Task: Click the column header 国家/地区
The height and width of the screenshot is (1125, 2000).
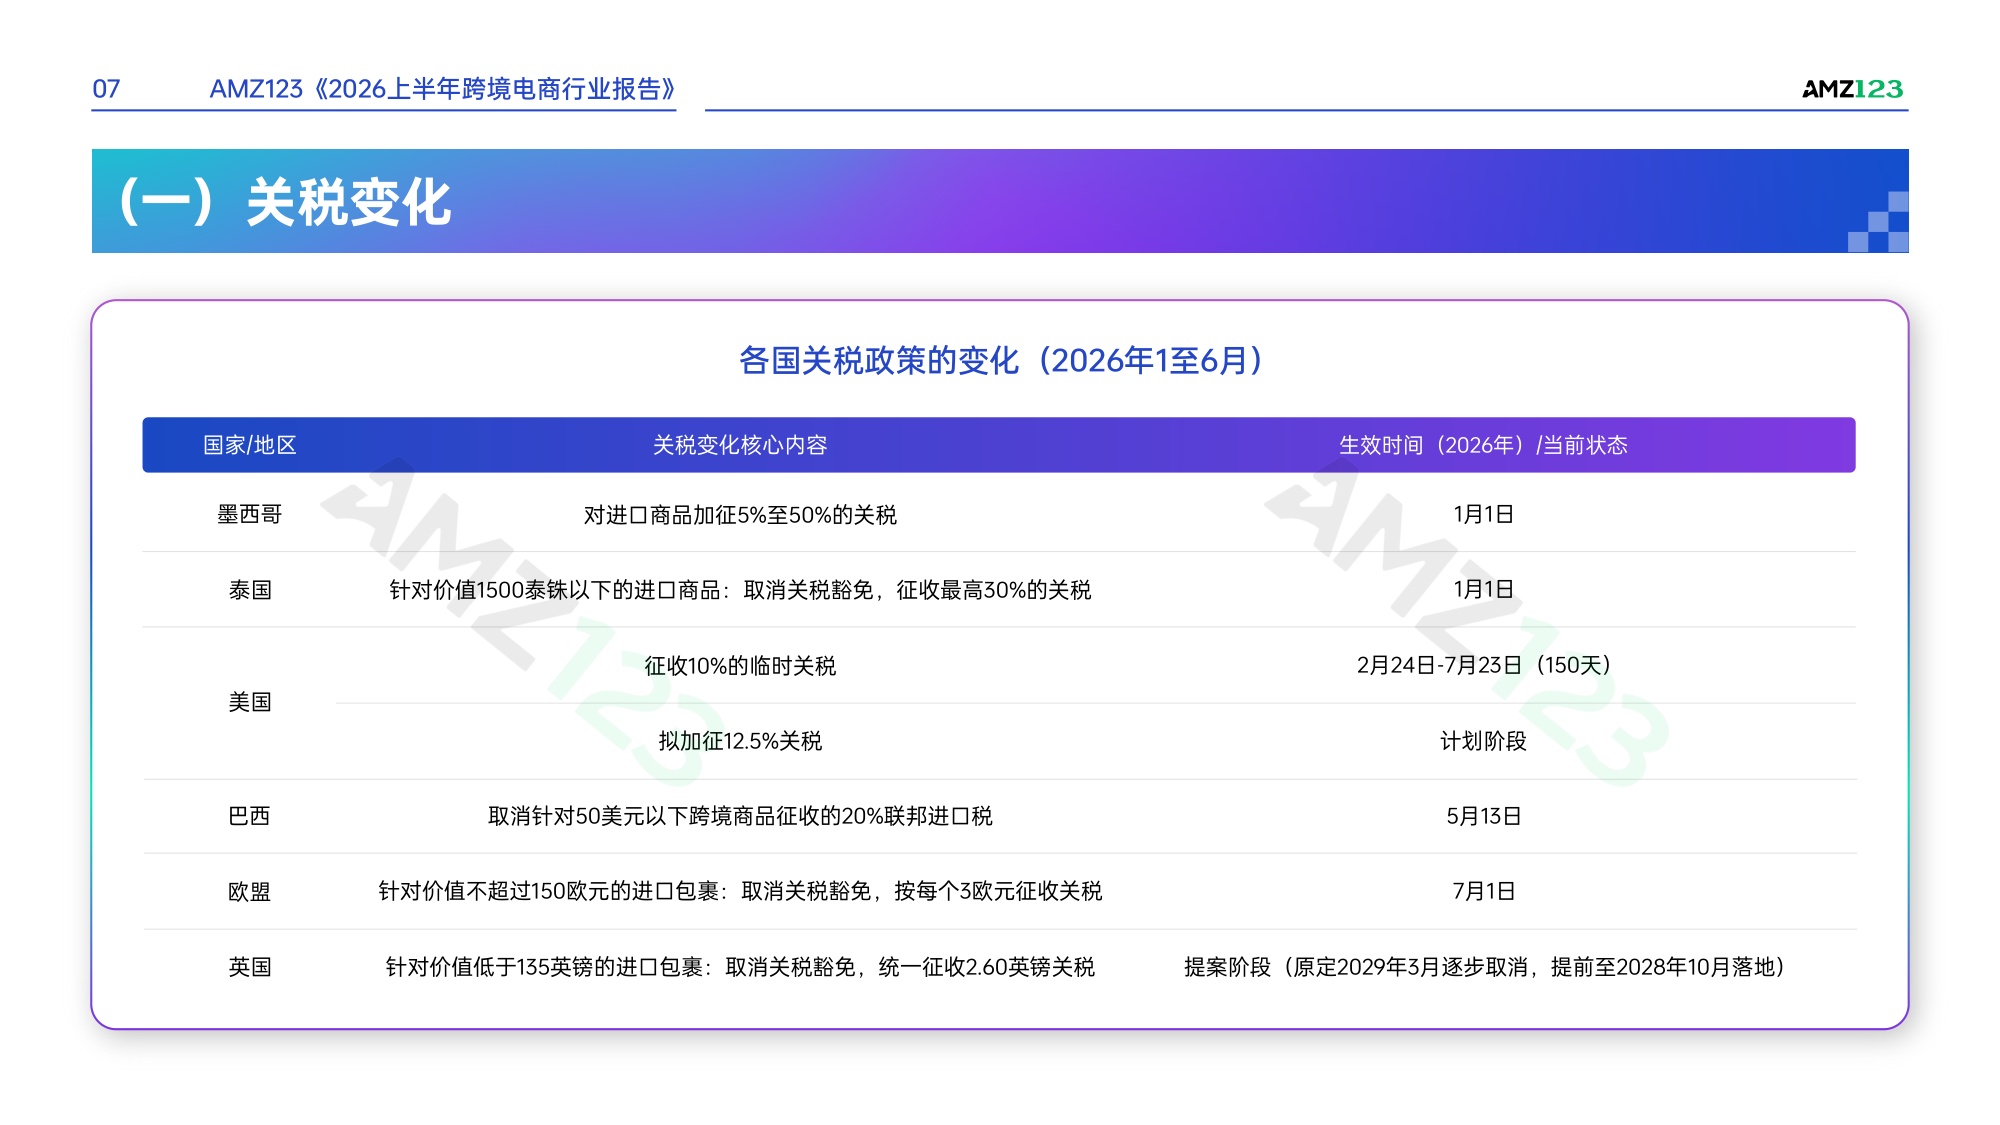Action: 250,445
